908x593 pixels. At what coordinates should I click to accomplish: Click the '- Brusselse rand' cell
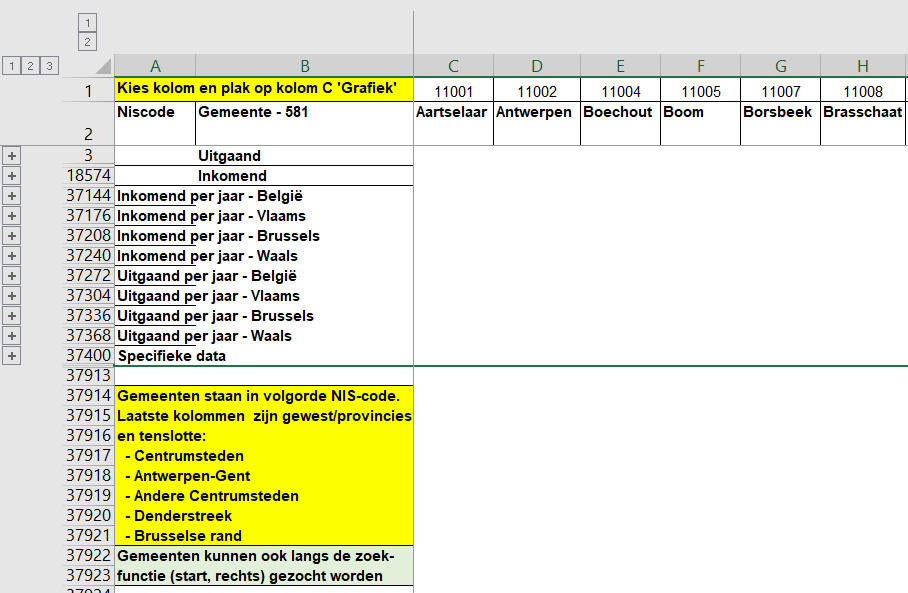coord(264,536)
